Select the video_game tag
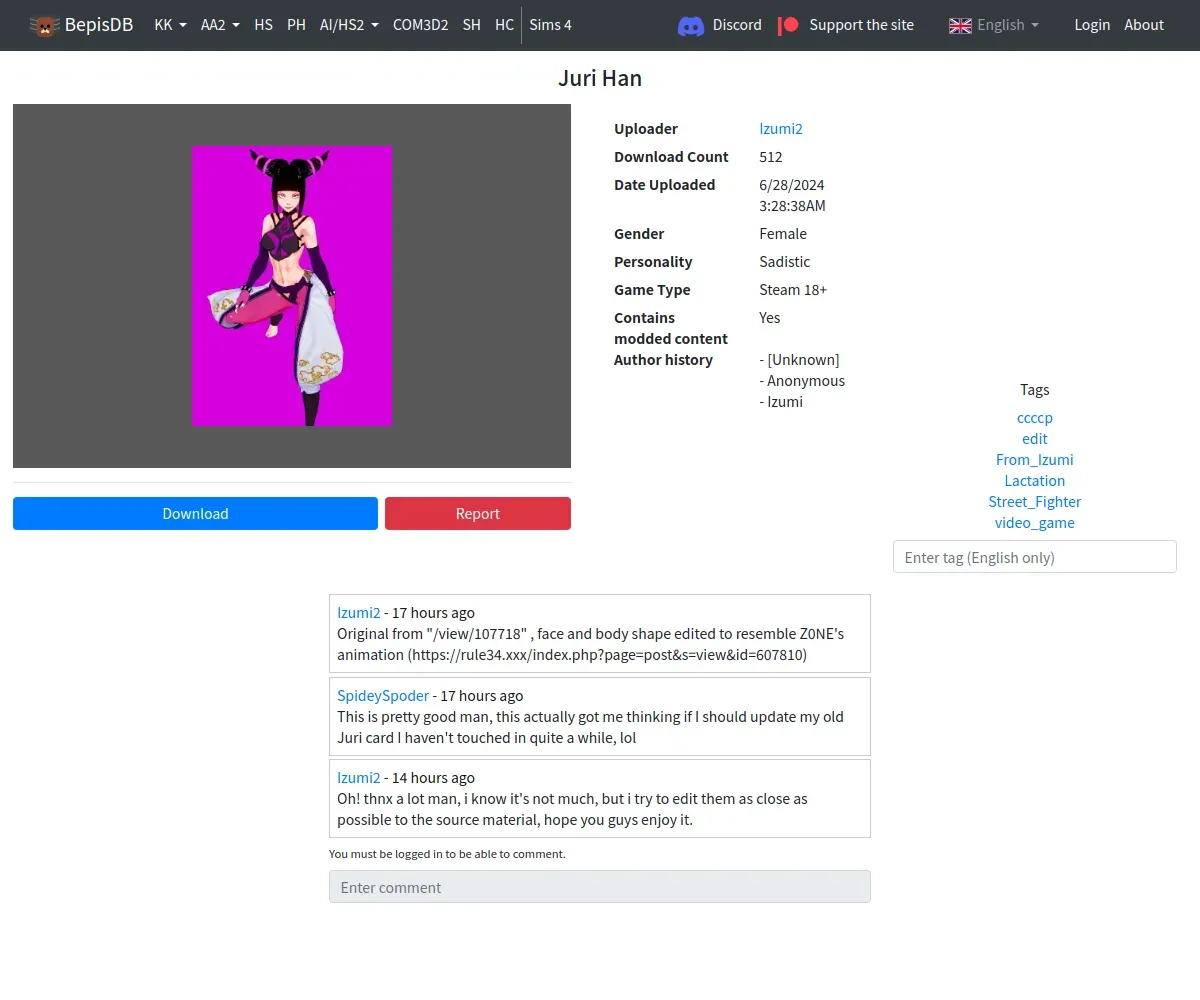The image size is (1200, 1000). pos(1035,523)
